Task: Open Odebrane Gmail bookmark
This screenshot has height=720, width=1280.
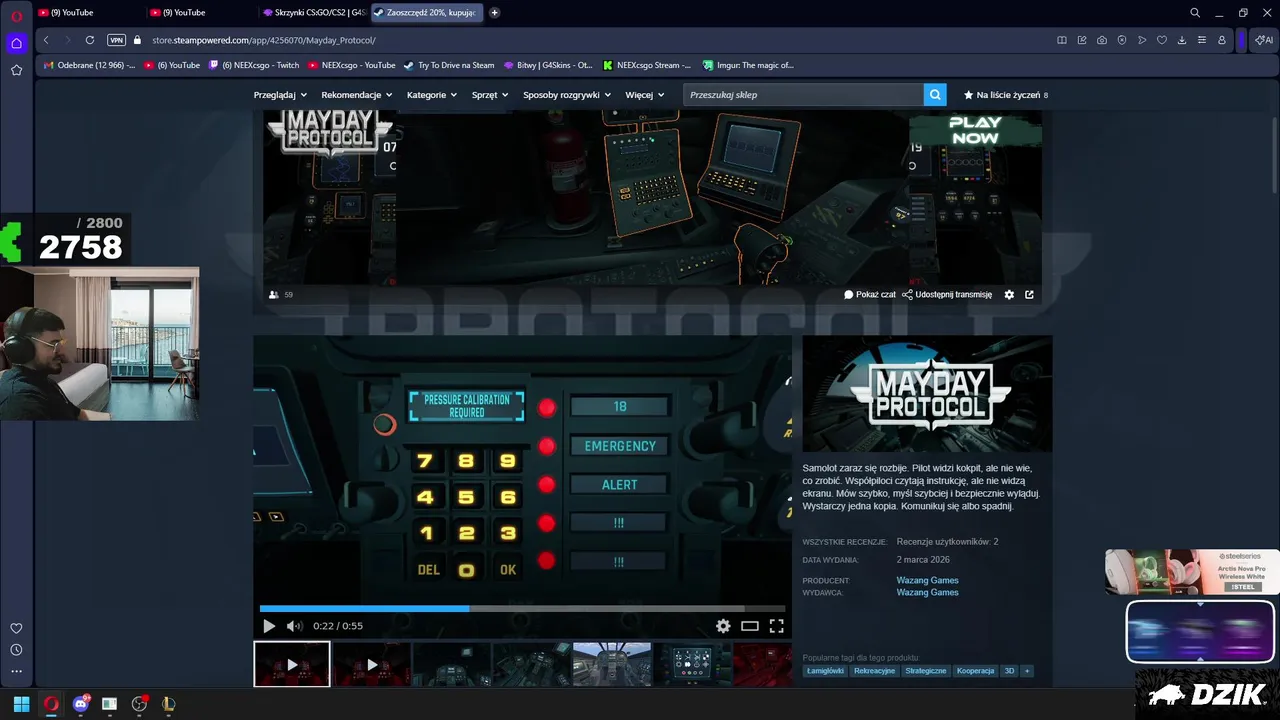Action: 89,65
